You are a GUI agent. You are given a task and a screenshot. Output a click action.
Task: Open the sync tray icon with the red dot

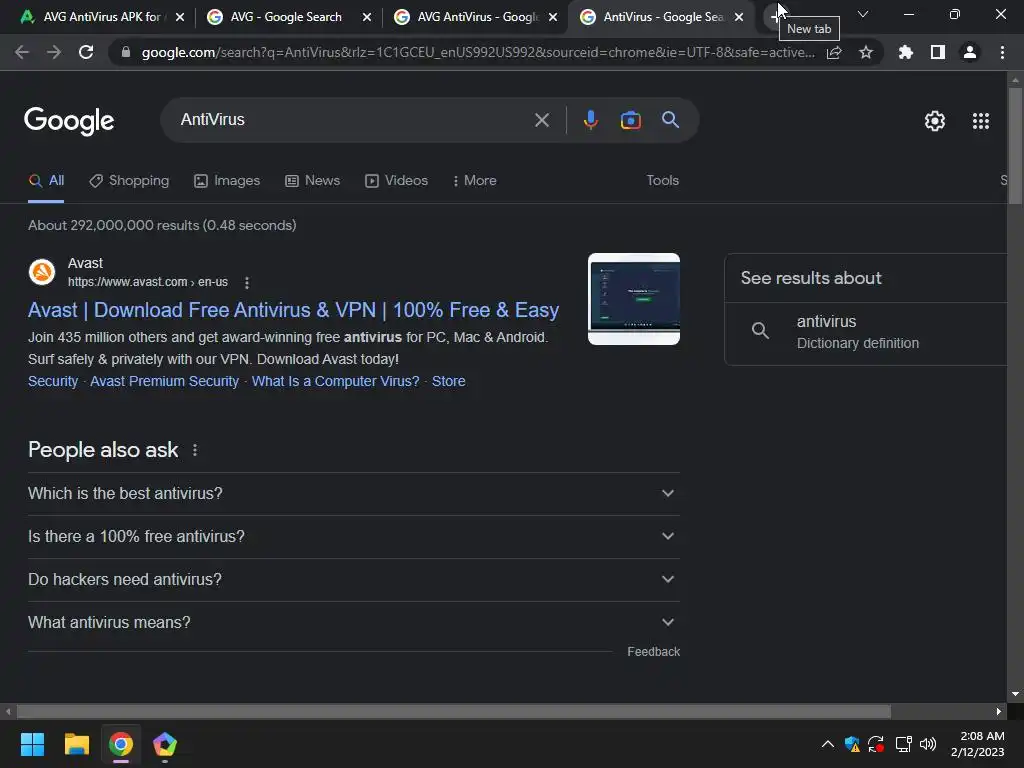pyautogui.click(x=876, y=744)
